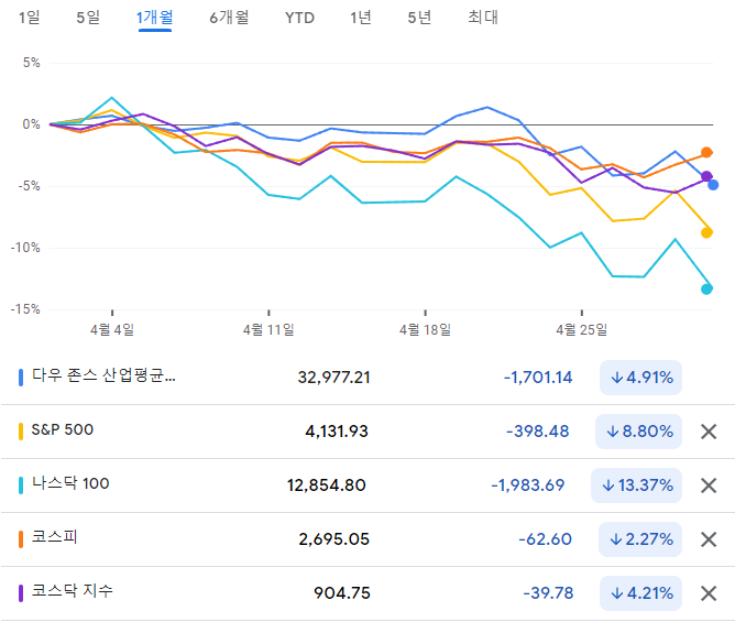View the 최대 range tab

[483, 18]
